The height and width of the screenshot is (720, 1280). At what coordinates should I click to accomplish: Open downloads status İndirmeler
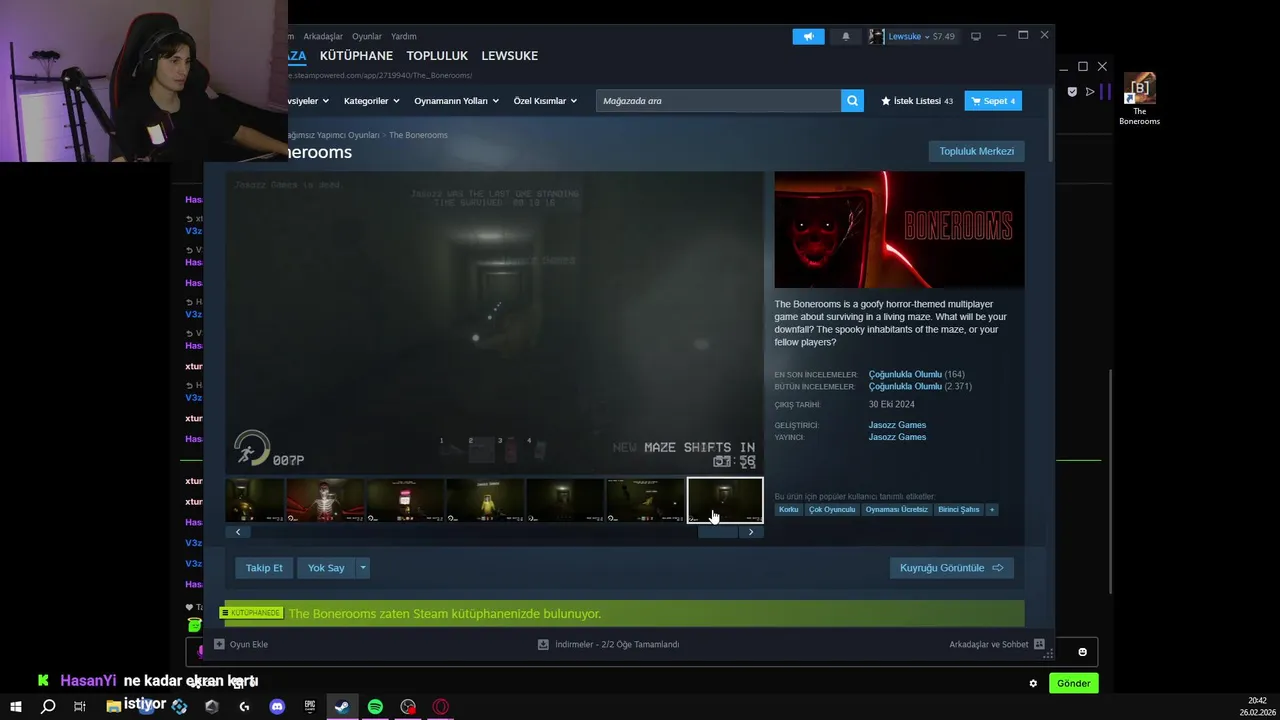tap(608, 644)
